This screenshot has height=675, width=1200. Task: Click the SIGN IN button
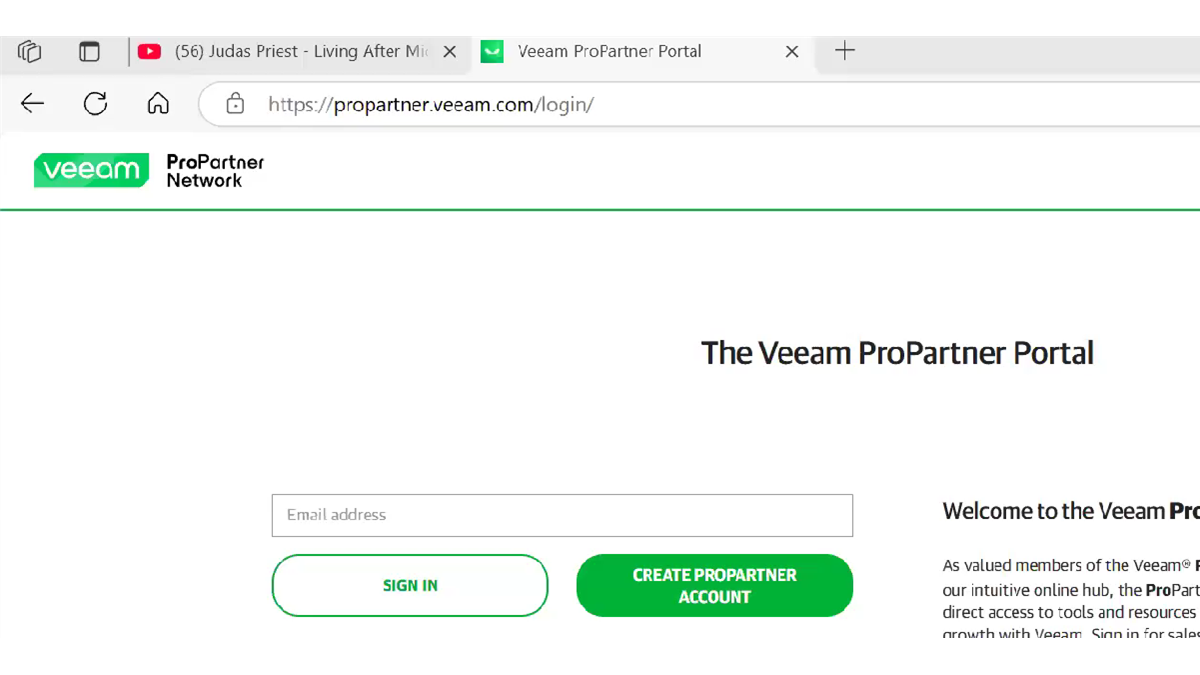410,586
